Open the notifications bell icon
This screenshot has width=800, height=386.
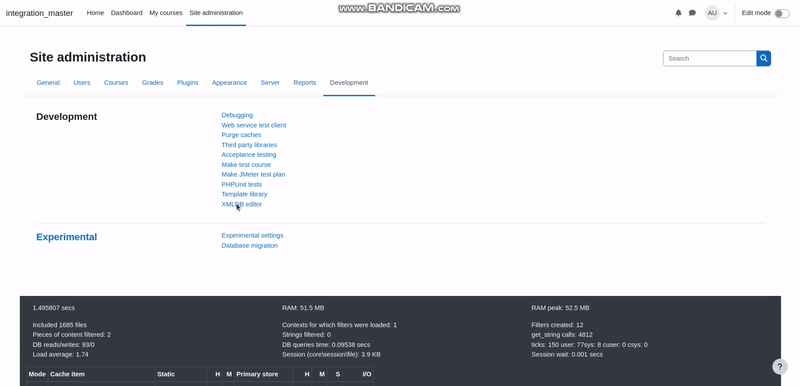(x=678, y=13)
